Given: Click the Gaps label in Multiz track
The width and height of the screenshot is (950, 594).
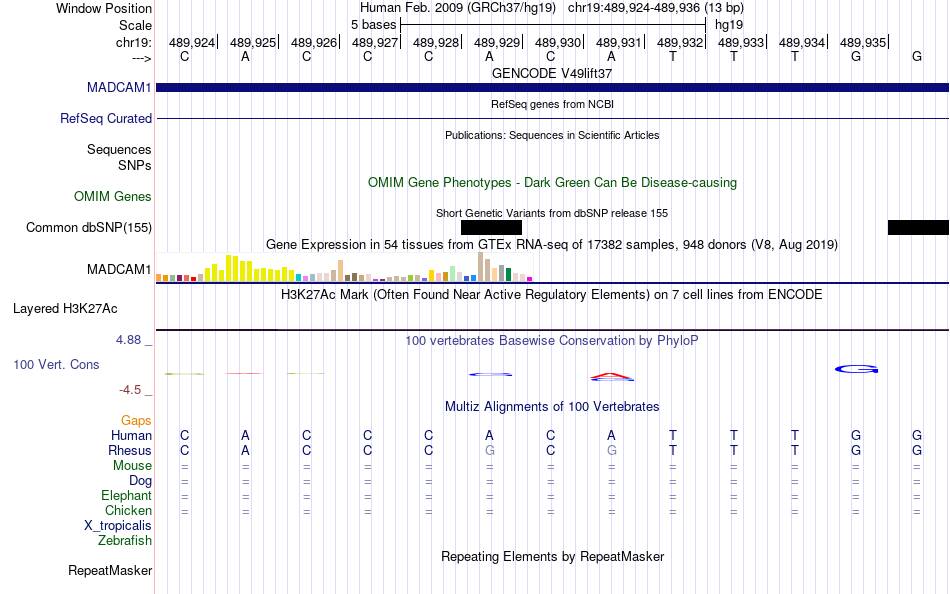Looking at the screenshot, I should tap(136, 421).
